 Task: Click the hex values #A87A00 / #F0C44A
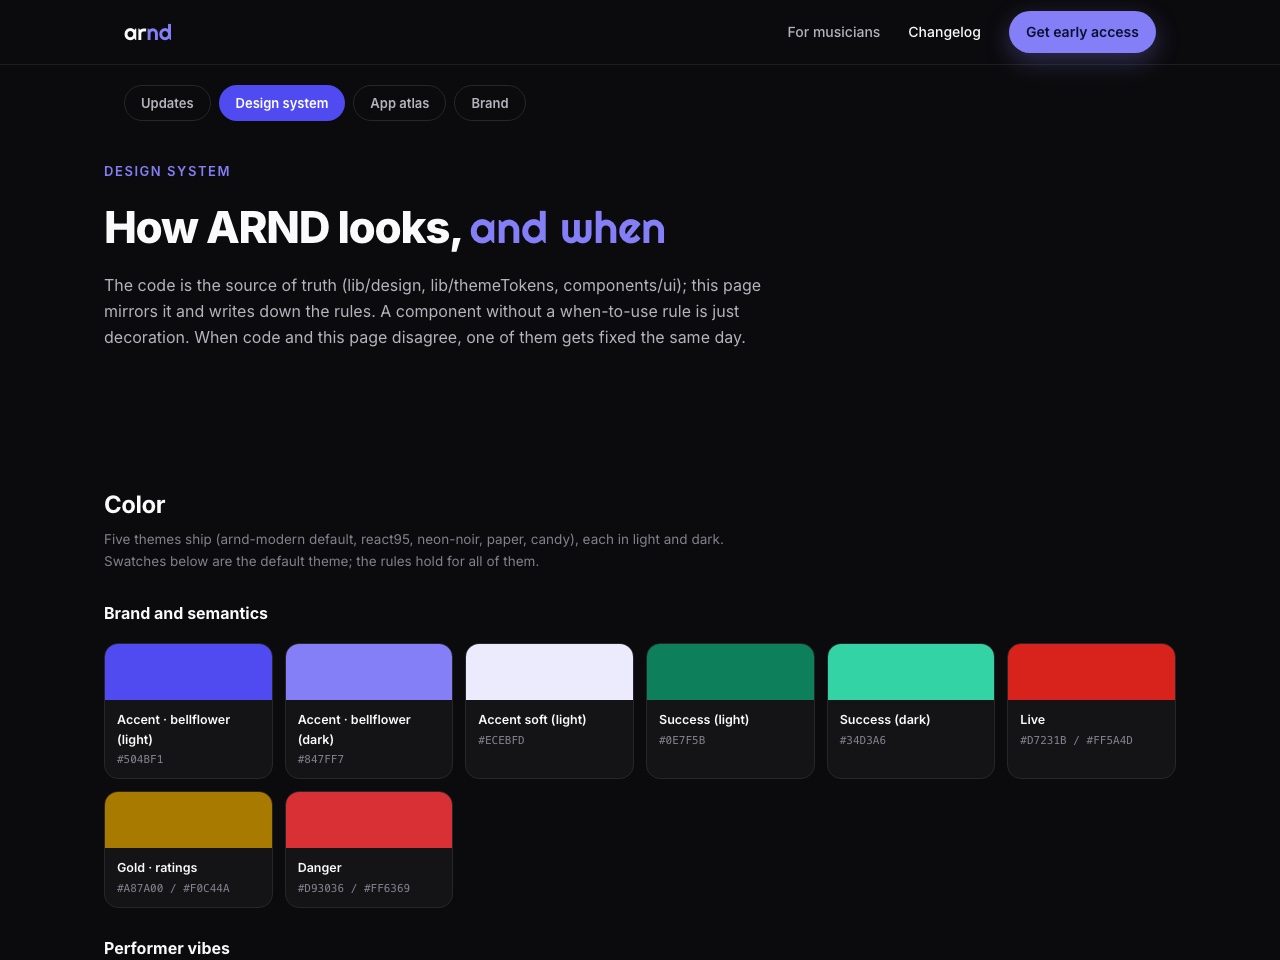click(173, 889)
